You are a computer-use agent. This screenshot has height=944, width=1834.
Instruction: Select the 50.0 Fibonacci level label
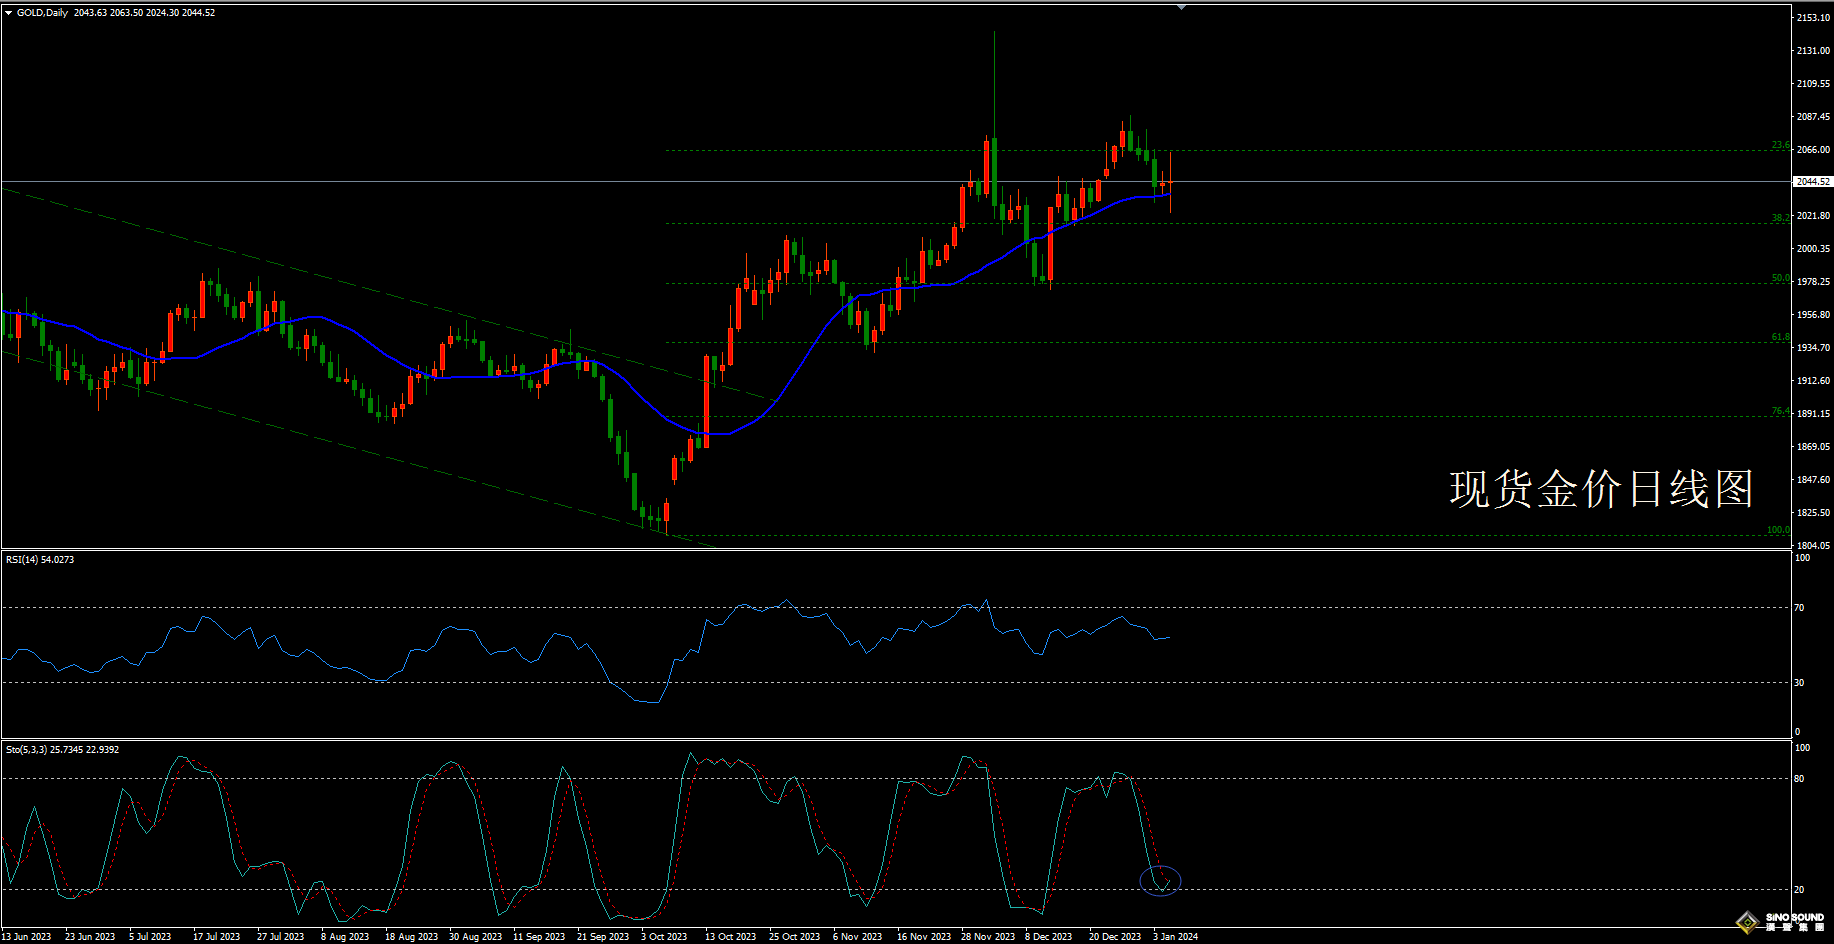pos(1780,279)
